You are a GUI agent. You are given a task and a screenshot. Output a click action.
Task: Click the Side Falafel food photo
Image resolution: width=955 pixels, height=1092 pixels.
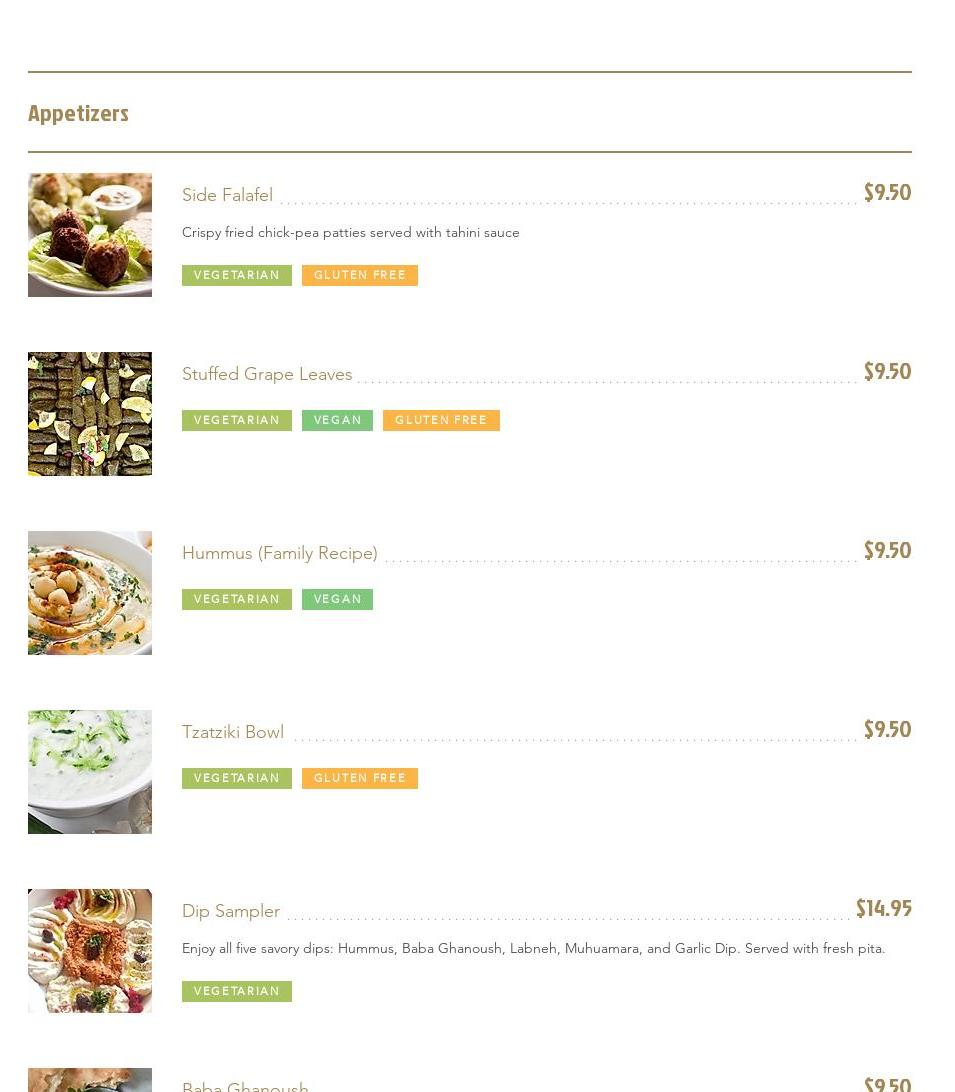90,235
